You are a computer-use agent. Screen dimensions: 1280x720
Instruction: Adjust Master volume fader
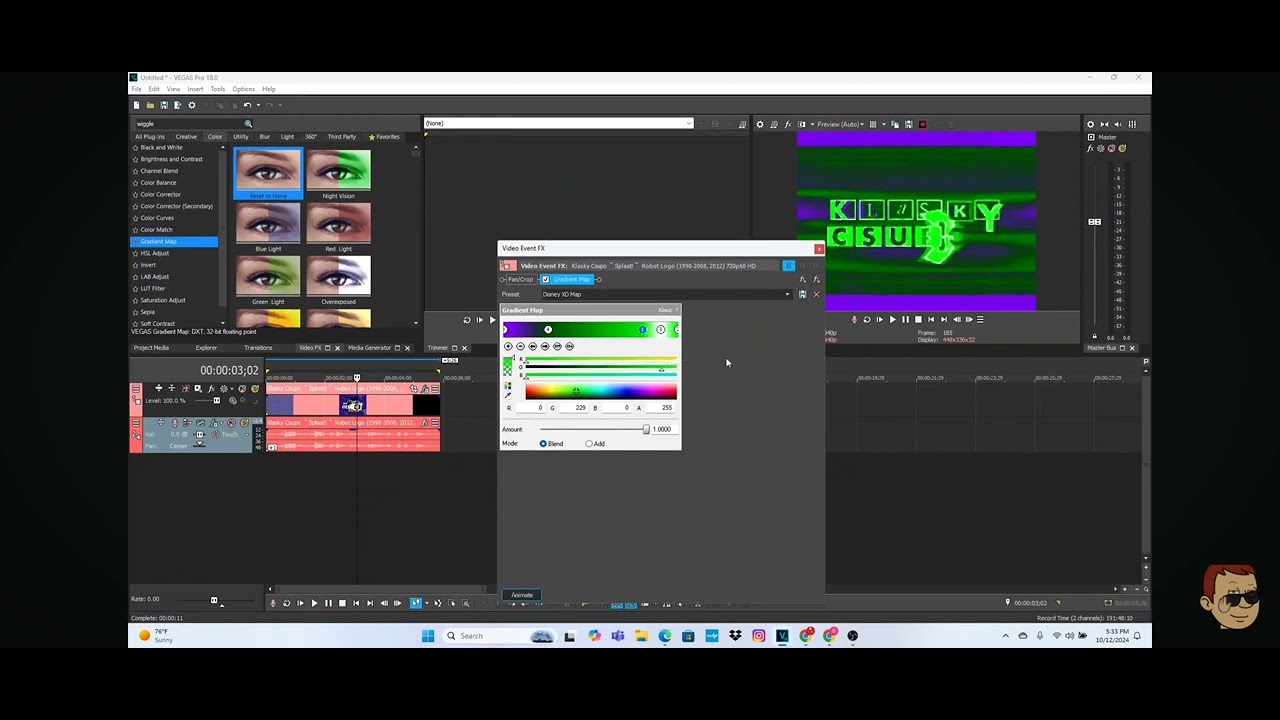[1094, 222]
